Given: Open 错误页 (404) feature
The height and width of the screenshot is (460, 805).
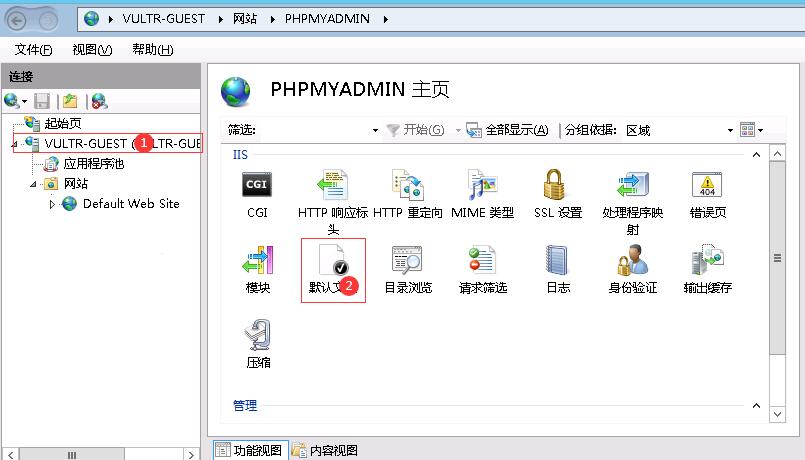Looking at the screenshot, I should 707,185.
